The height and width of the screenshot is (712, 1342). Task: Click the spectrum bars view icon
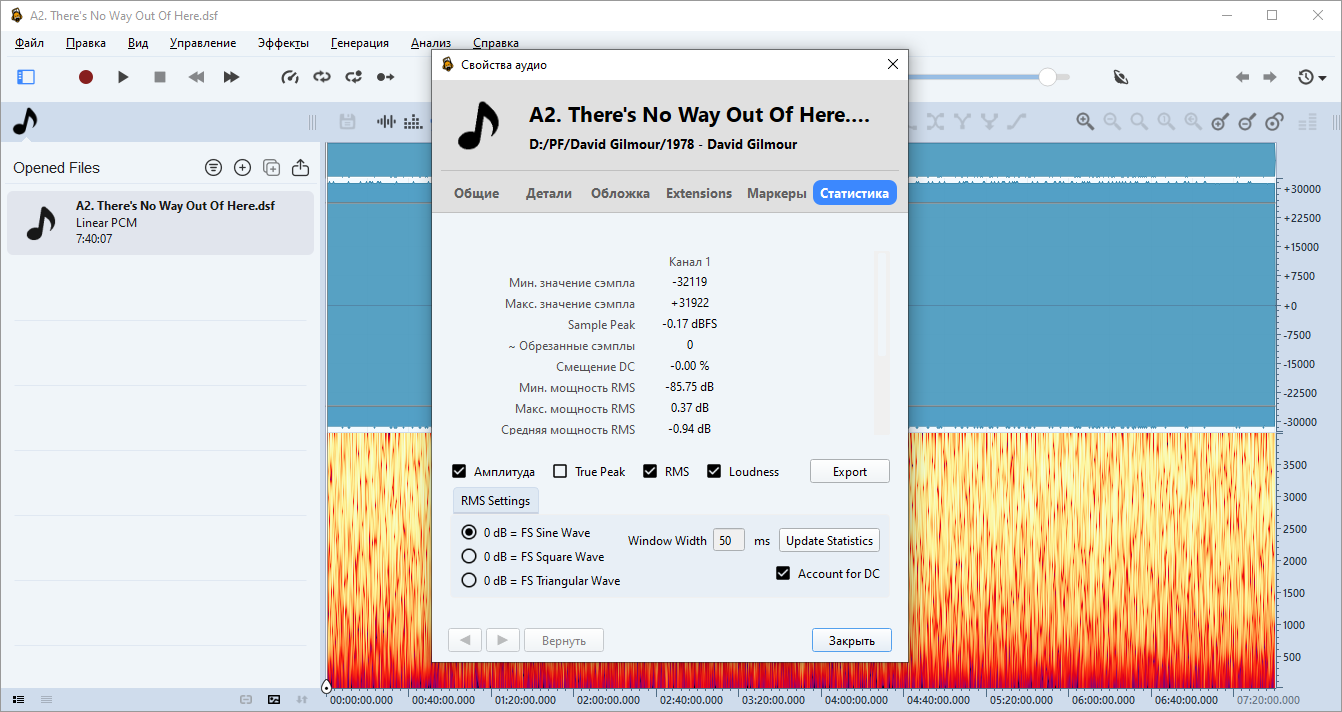(413, 122)
